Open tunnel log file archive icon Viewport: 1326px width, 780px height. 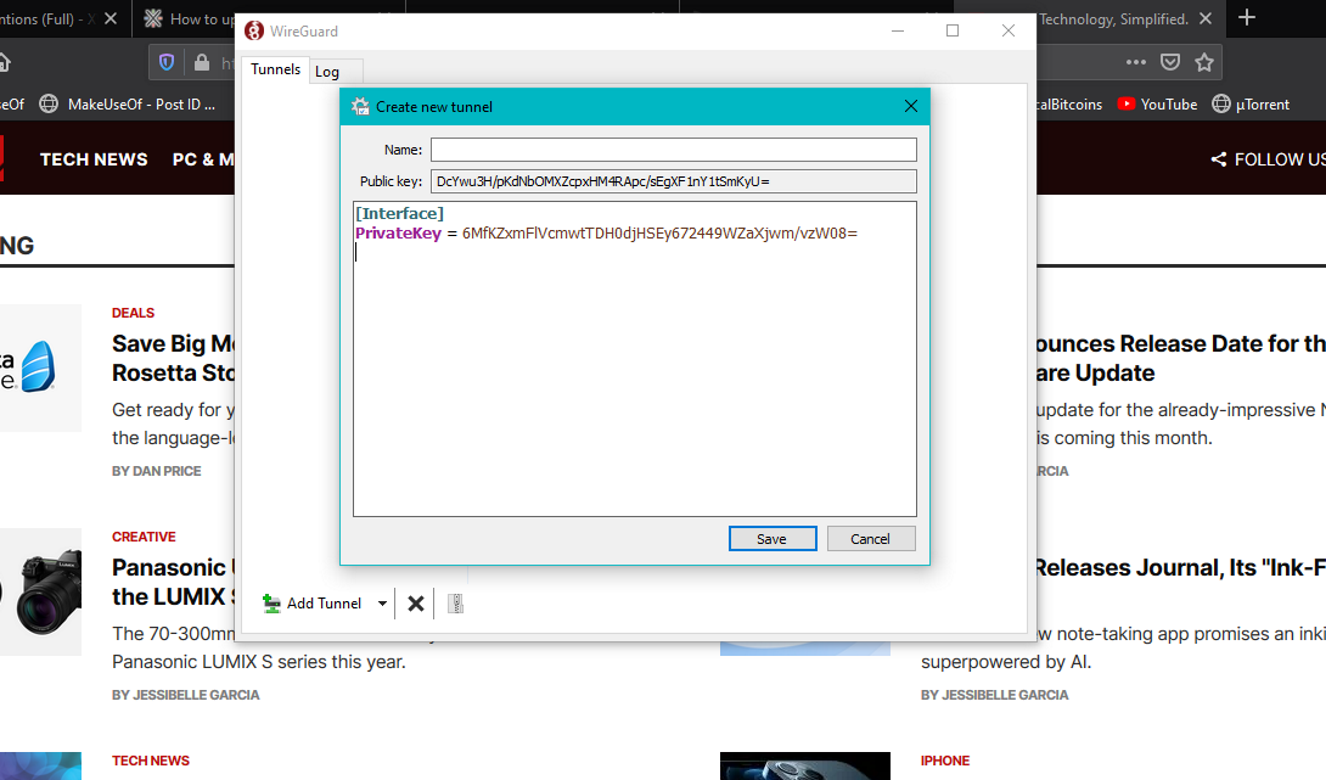[455, 603]
